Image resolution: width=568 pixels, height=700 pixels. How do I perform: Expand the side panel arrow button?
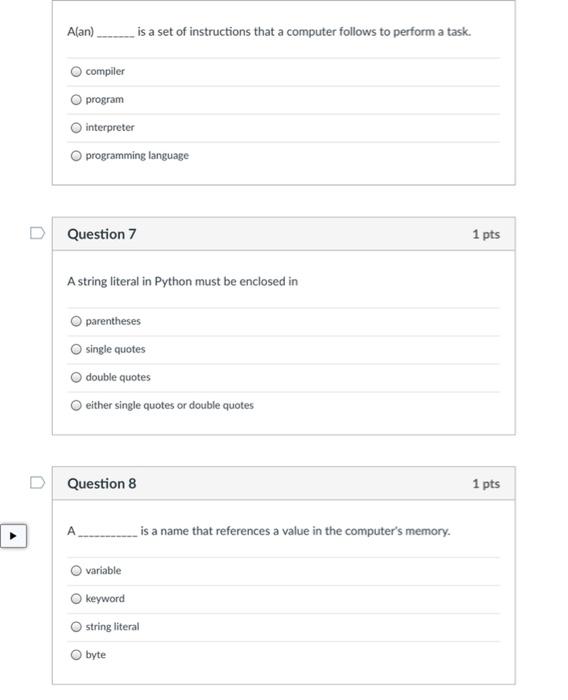click(x=13, y=536)
